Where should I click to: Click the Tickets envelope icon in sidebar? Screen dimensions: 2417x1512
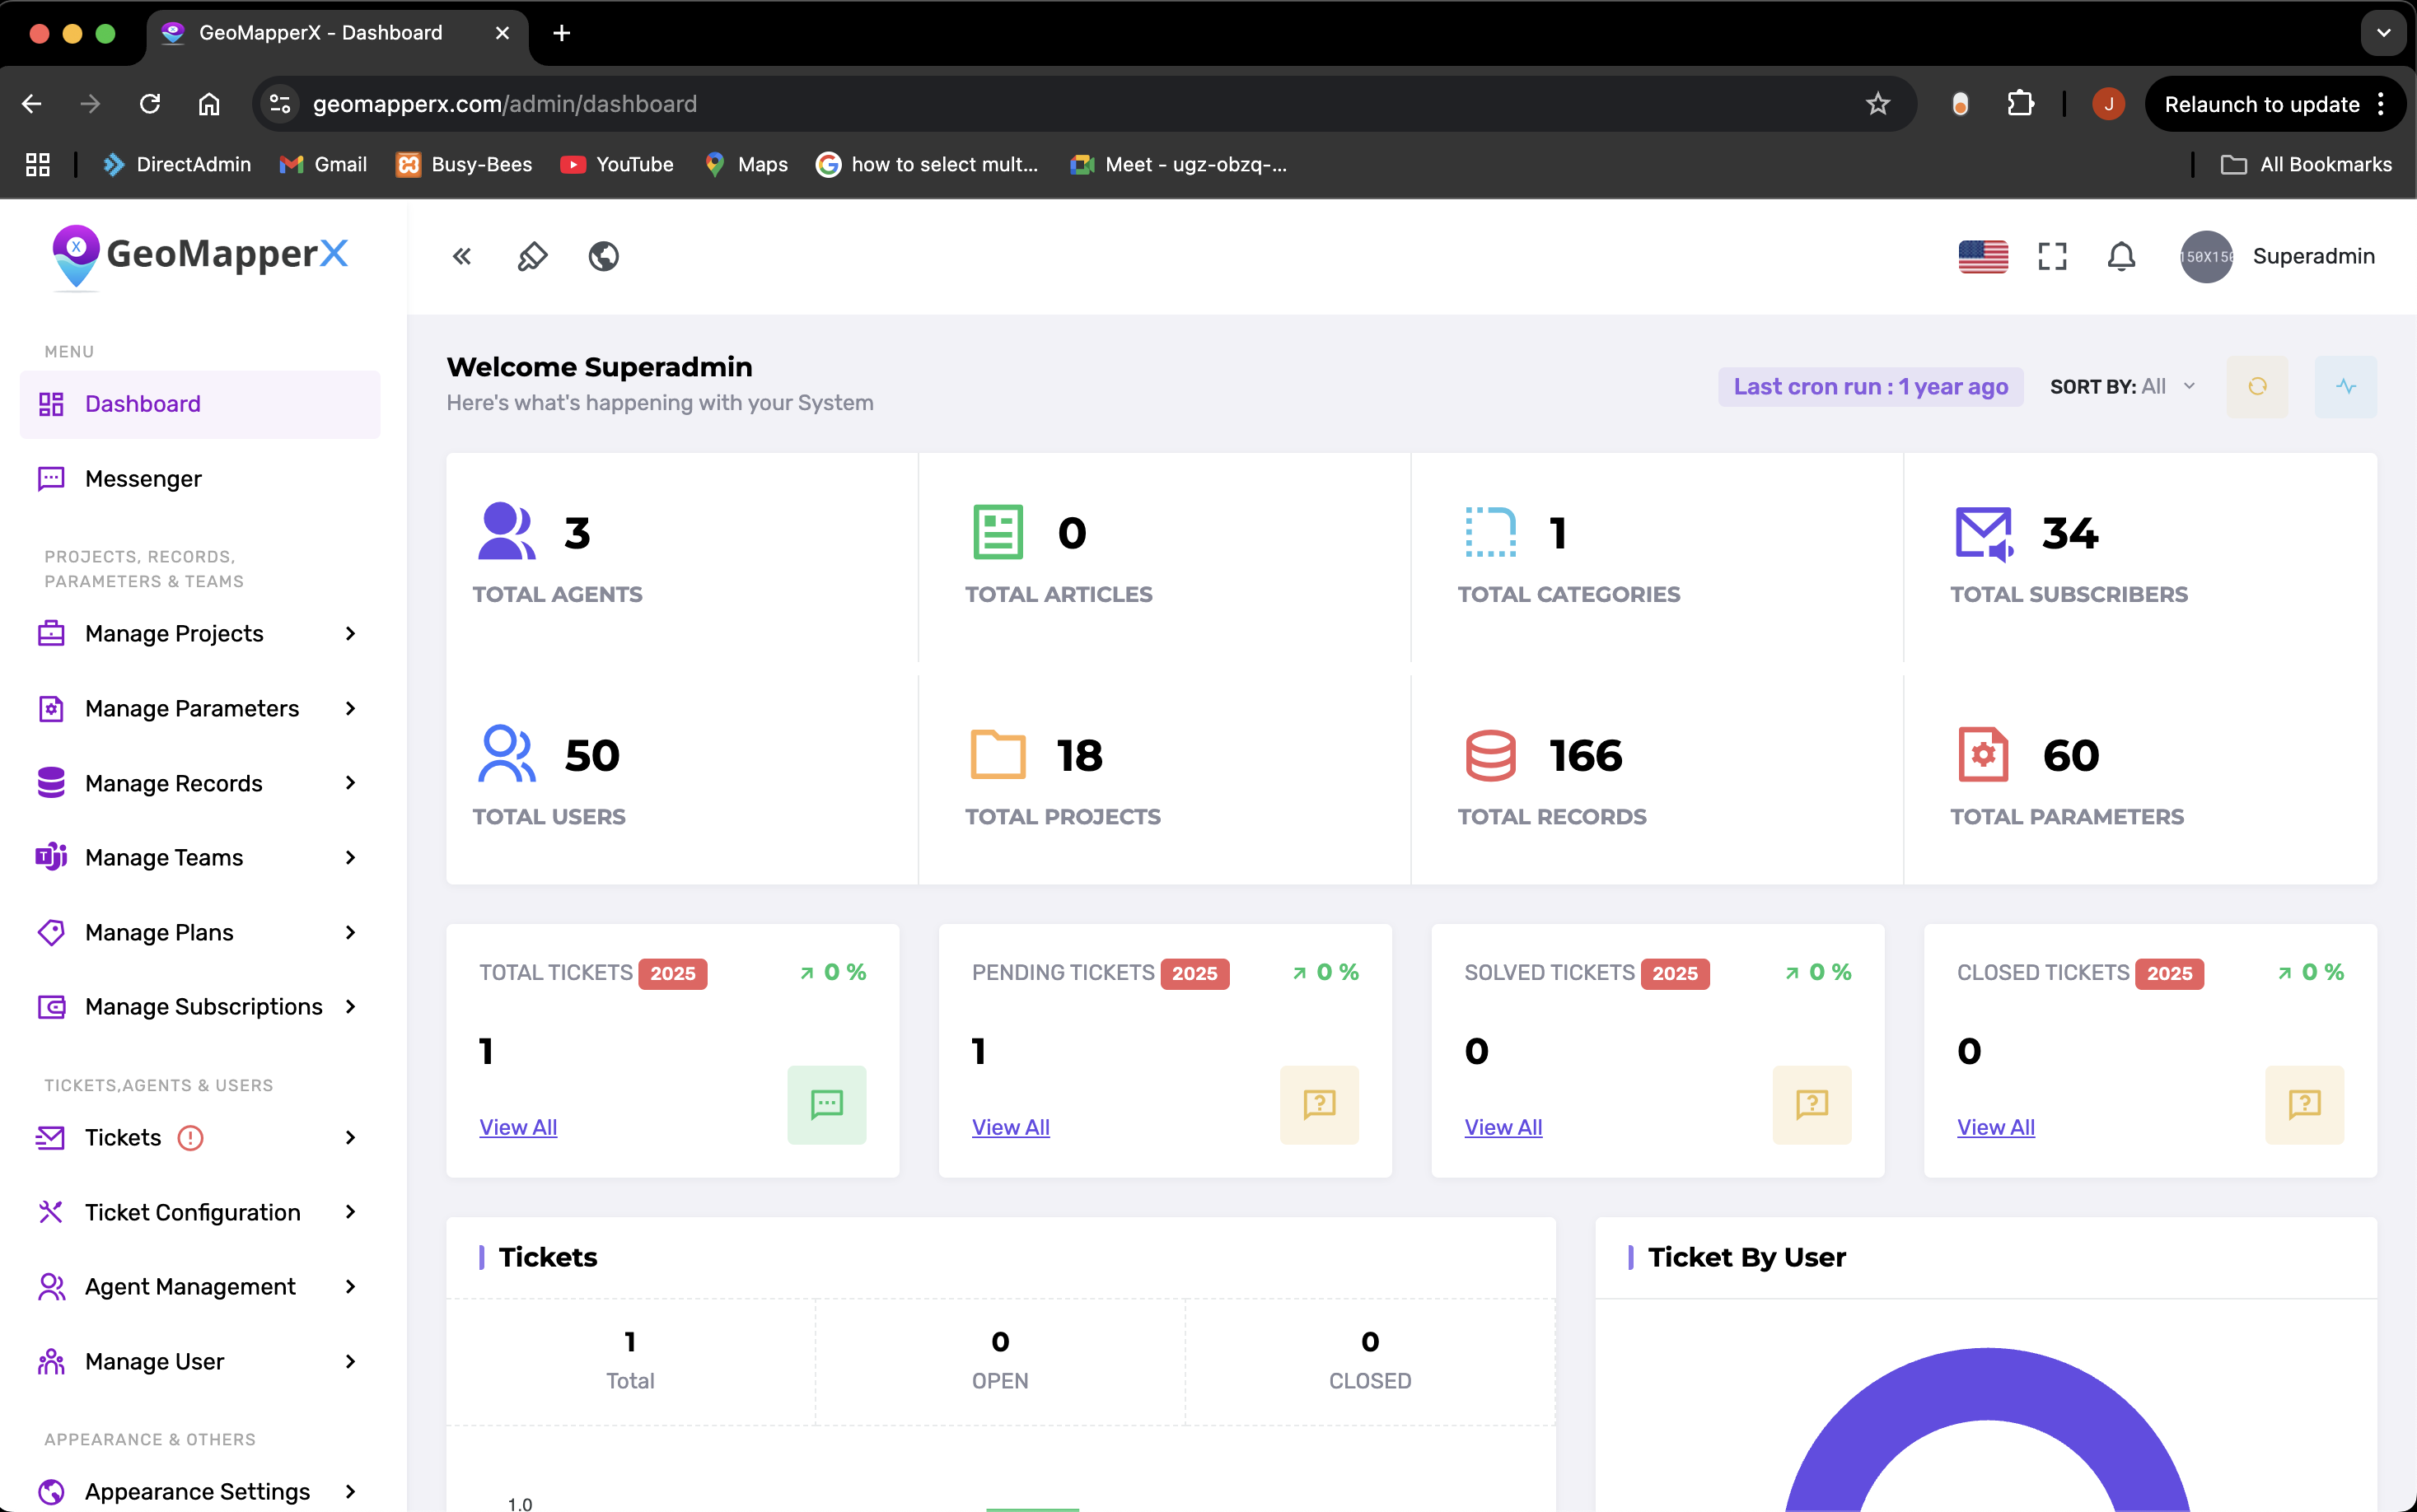[x=51, y=1138]
